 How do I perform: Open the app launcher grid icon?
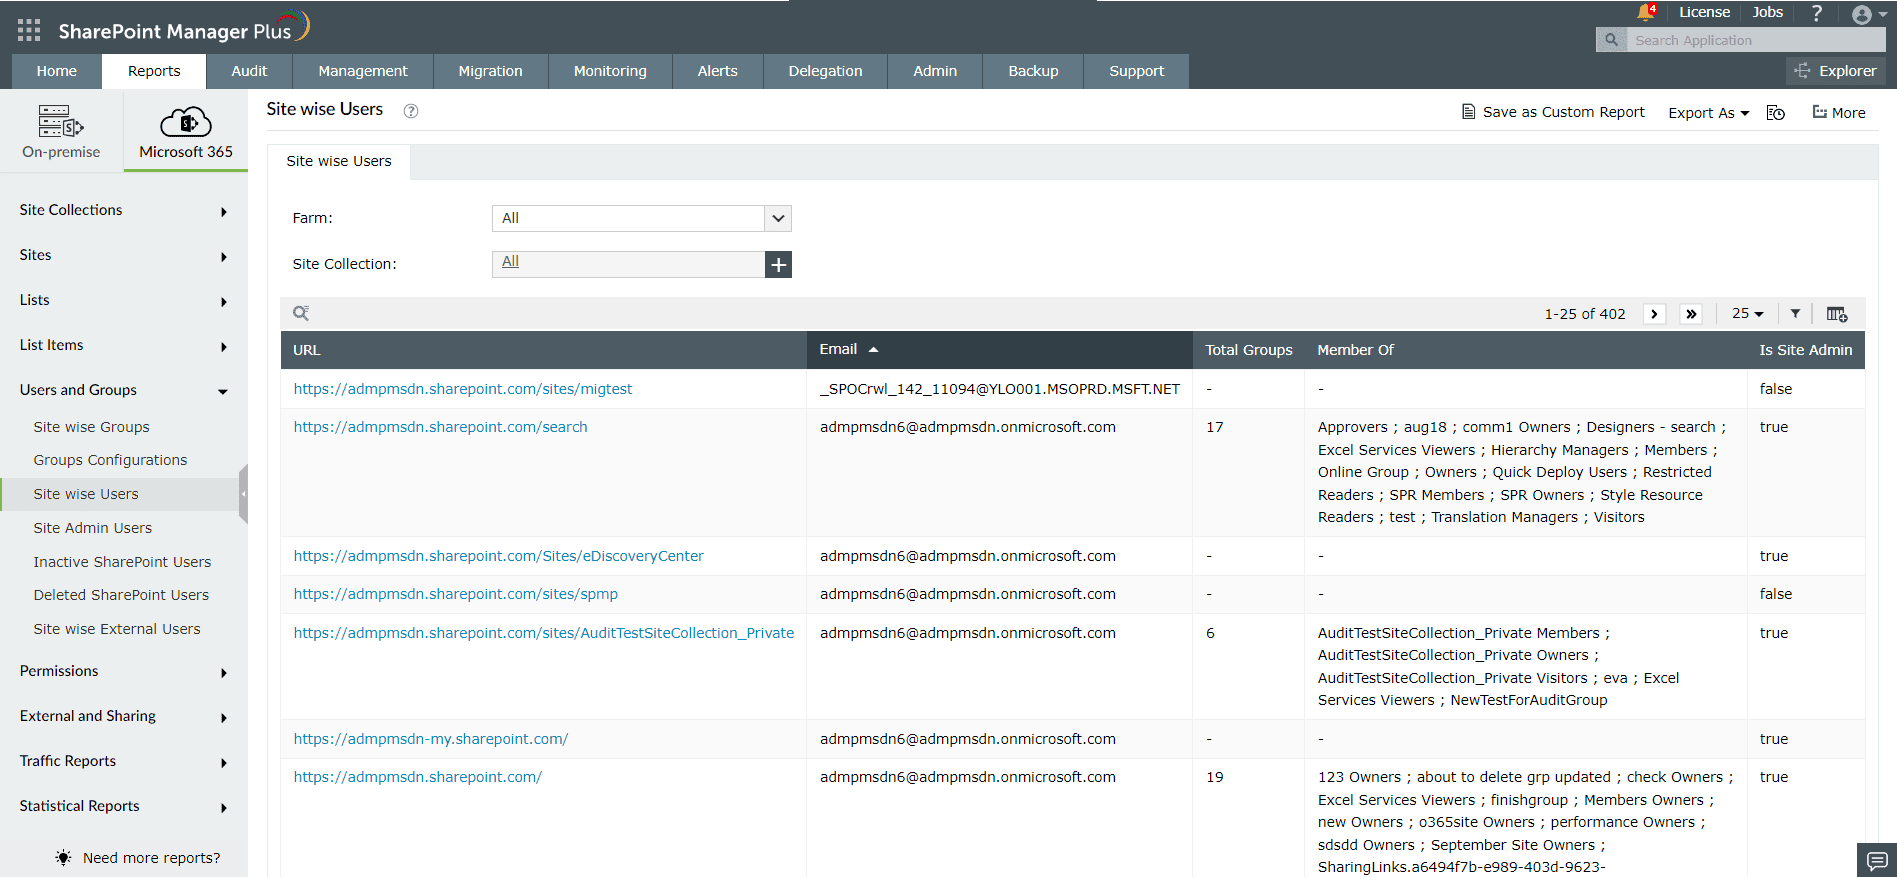pyautogui.click(x=29, y=30)
